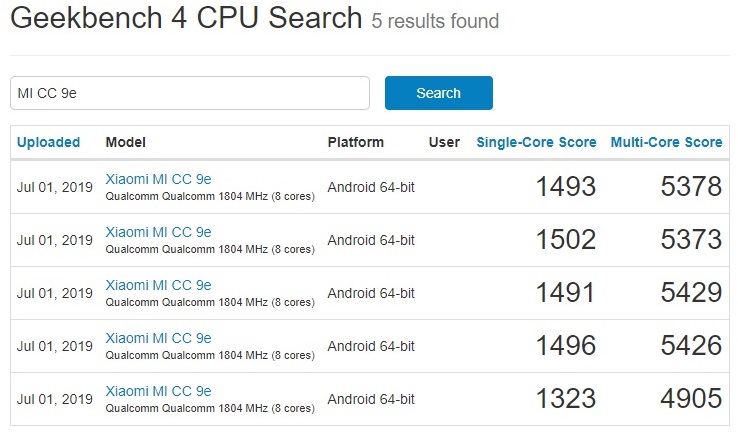The height and width of the screenshot is (433, 738).
Task: Click the Platform column header
Action: (355, 142)
